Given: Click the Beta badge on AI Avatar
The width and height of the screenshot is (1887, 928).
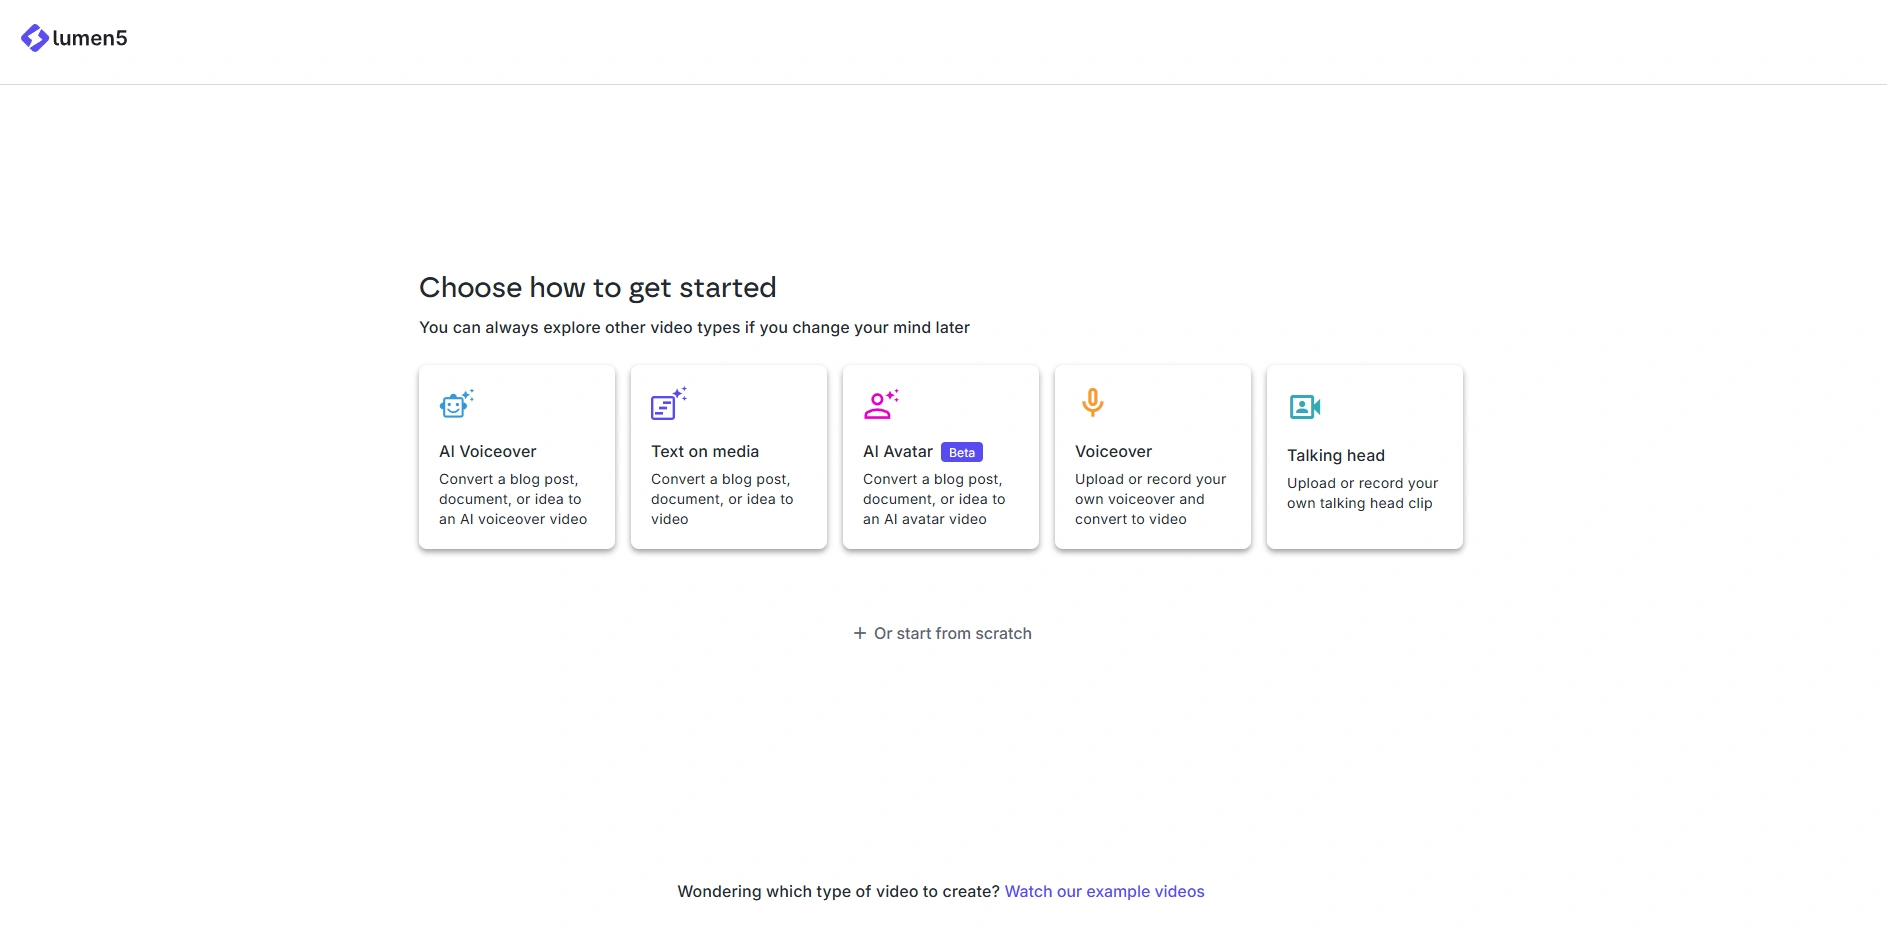Looking at the screenshot, I should click(x=962, y=453).
